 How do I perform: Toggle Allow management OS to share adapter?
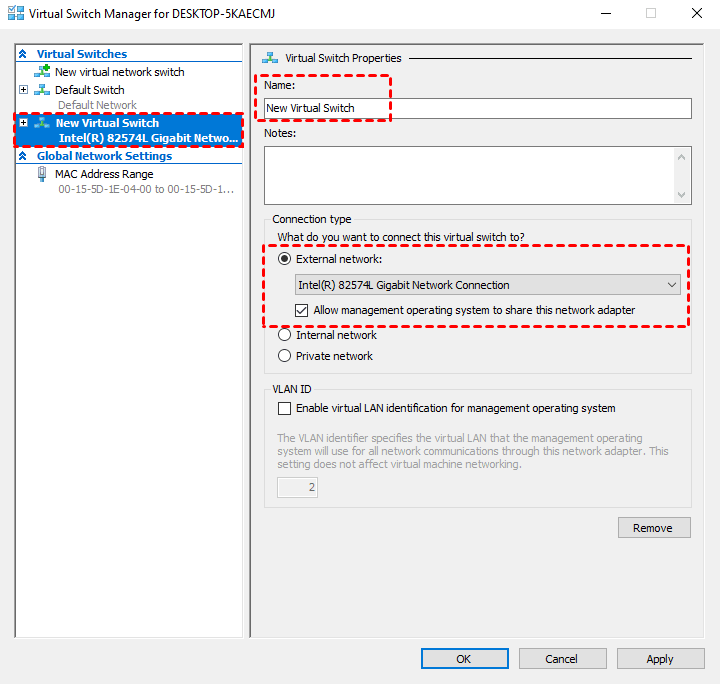click(x=302, y=311)
